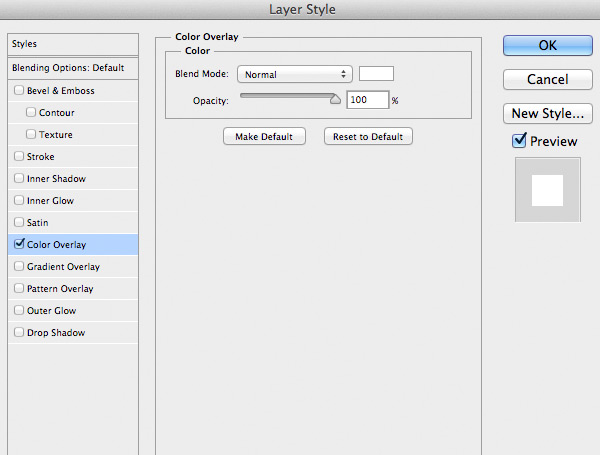Click the OK button

[x=547, y=45]
